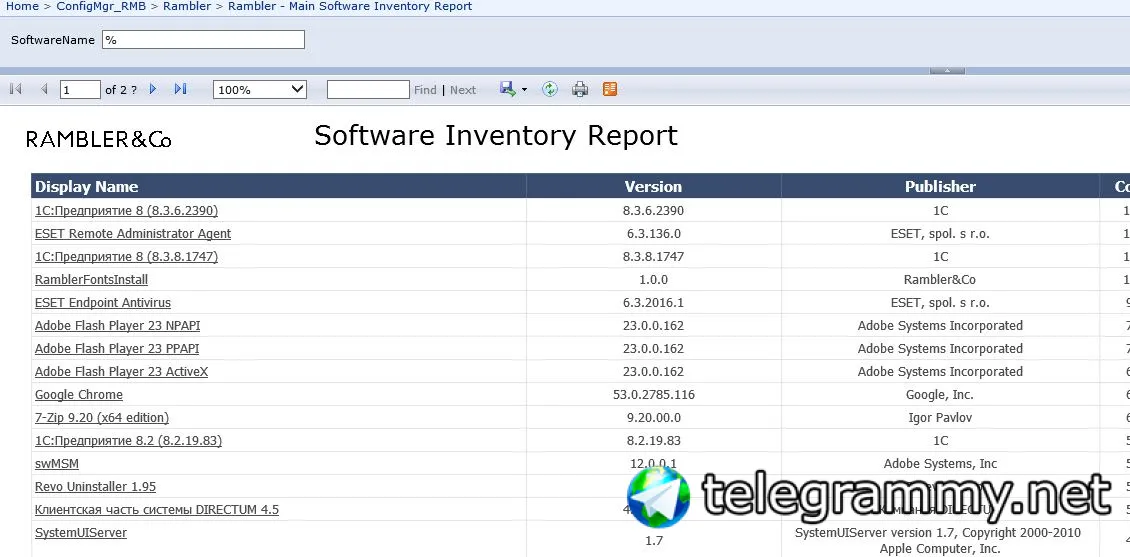The width and height of the screenshot is (1130, 557).
Task: Open ESET Remote Administrator Agent link
Action: [133, 233]
